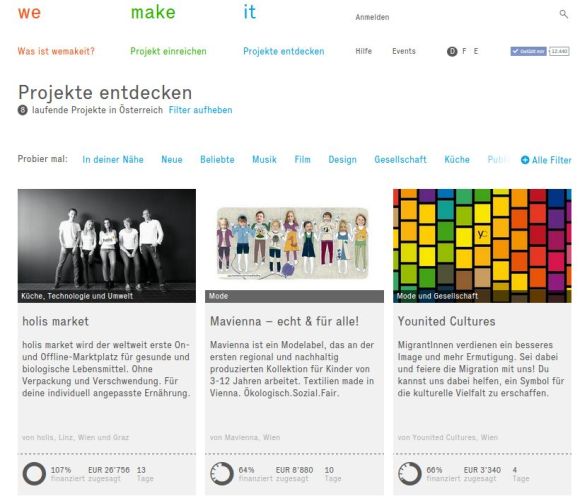Click the running projects count badge
The image size is (587, 501).
pos(22,110)
